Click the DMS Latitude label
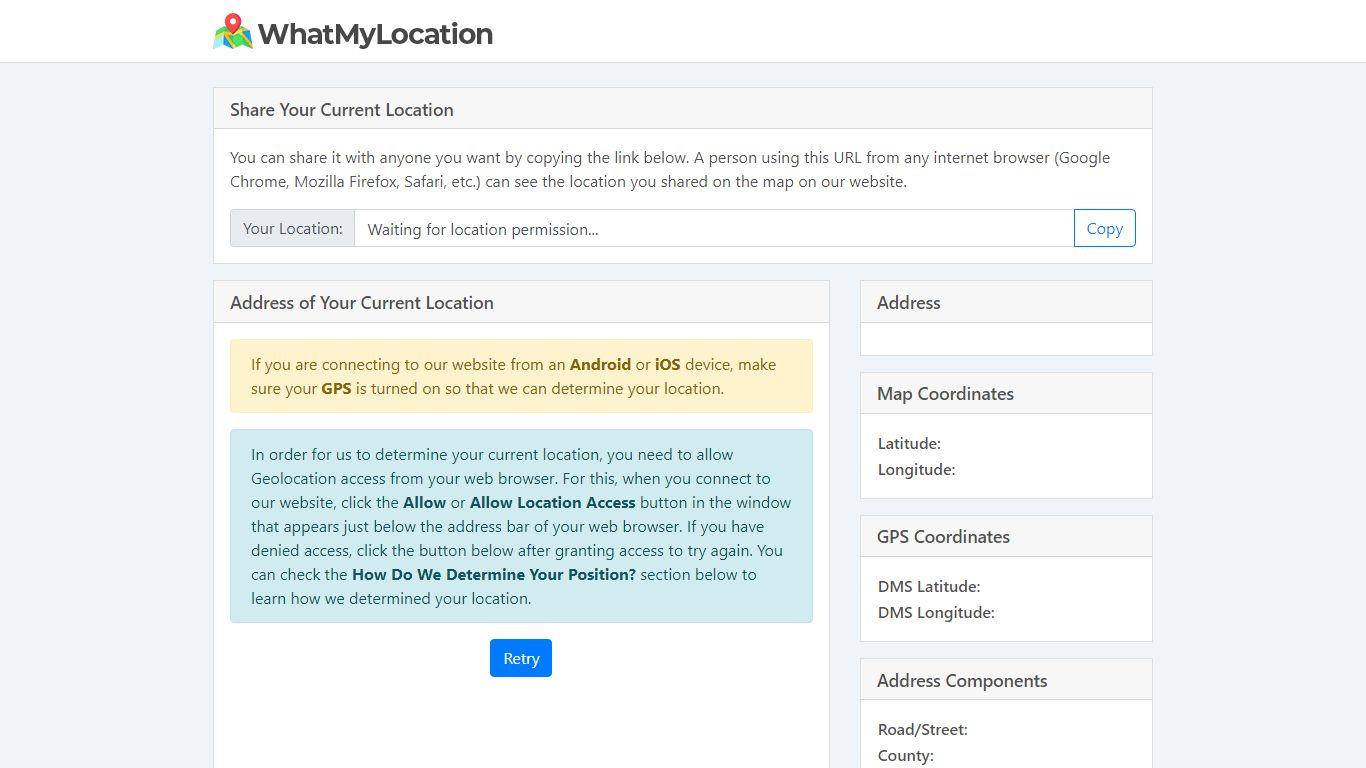The width and height of the screenshot is (1366, 768). coord(929,586)
